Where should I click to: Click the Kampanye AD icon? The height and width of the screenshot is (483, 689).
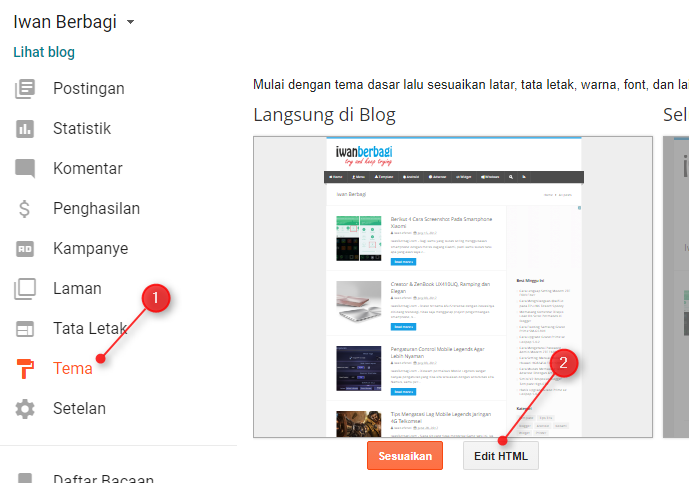tap(25, 249)
